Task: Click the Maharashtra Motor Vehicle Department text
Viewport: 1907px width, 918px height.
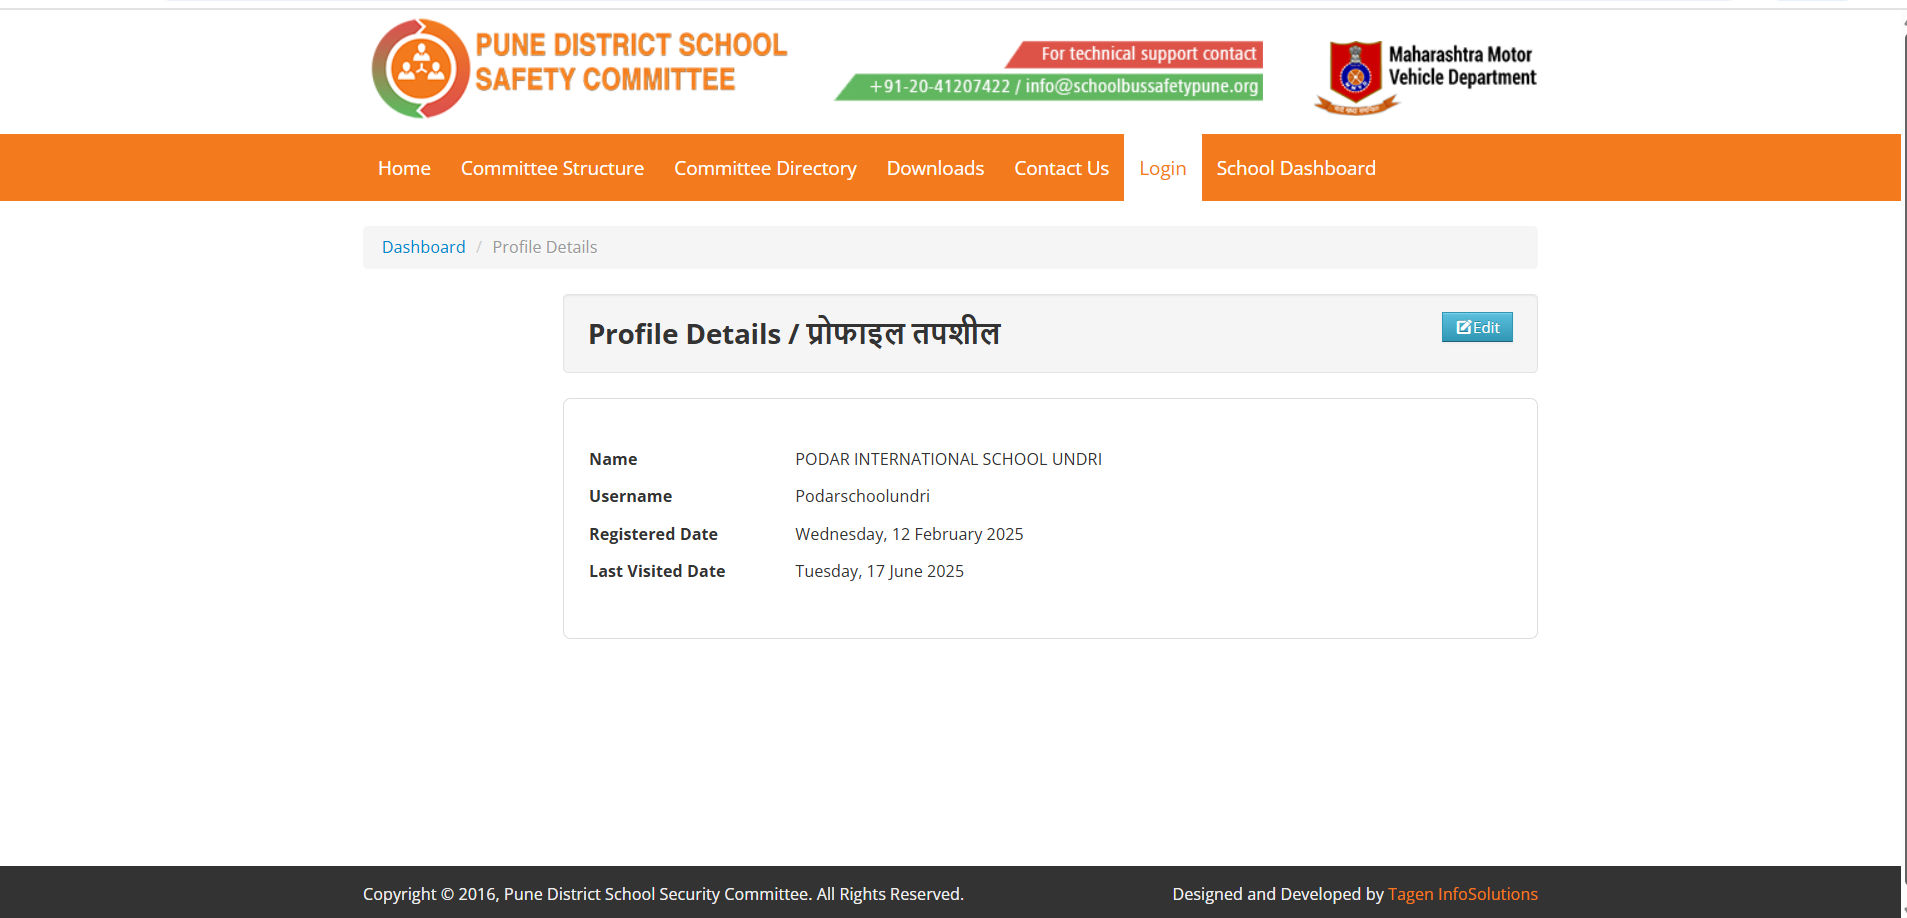Action: point(1462,66)
